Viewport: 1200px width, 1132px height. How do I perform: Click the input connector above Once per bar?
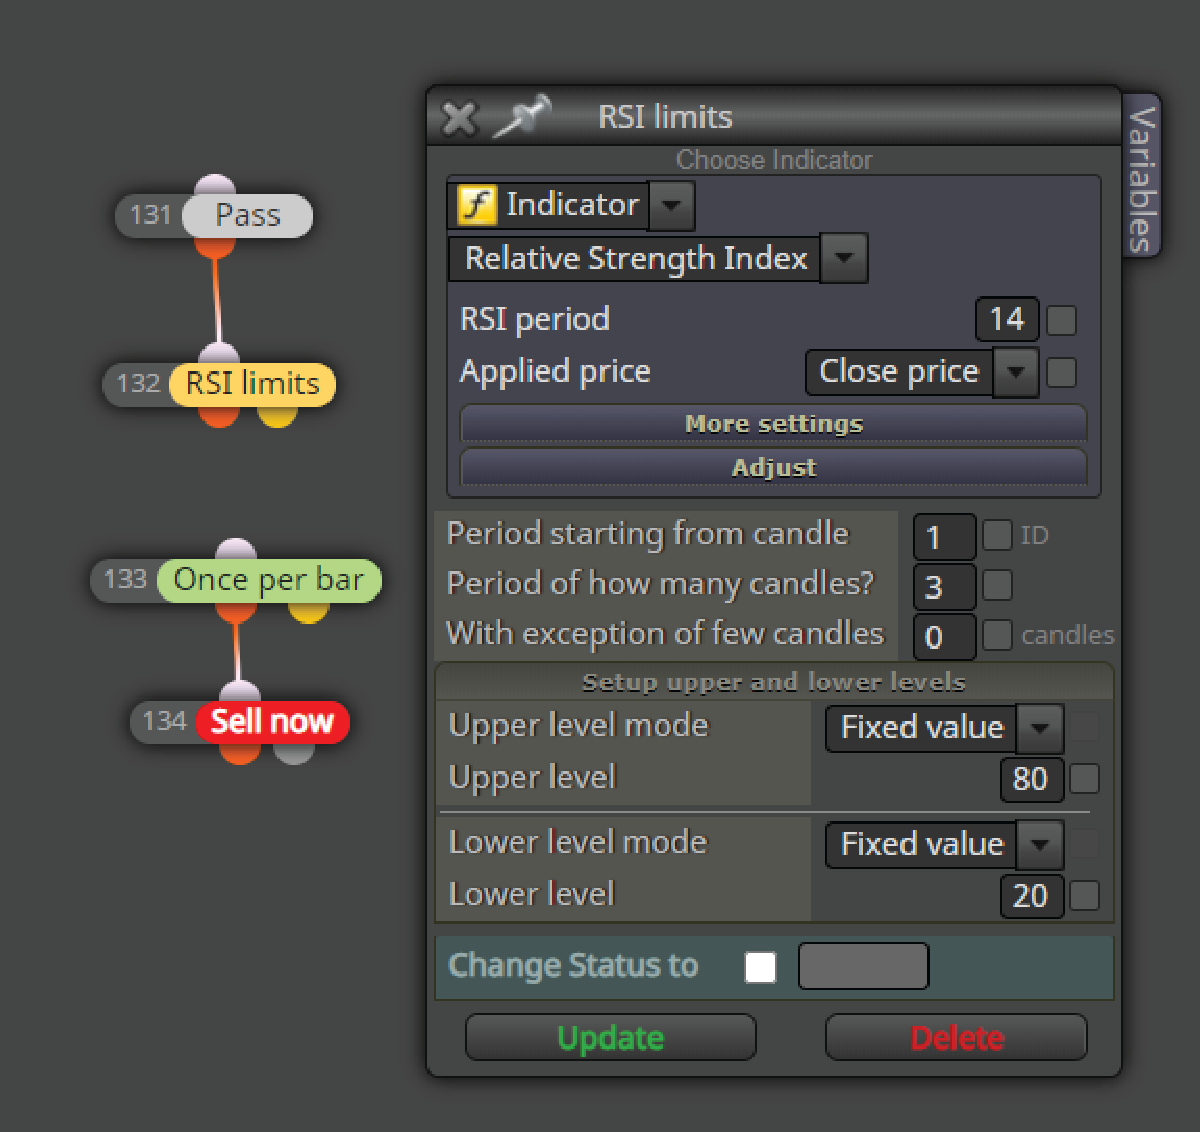236,550
